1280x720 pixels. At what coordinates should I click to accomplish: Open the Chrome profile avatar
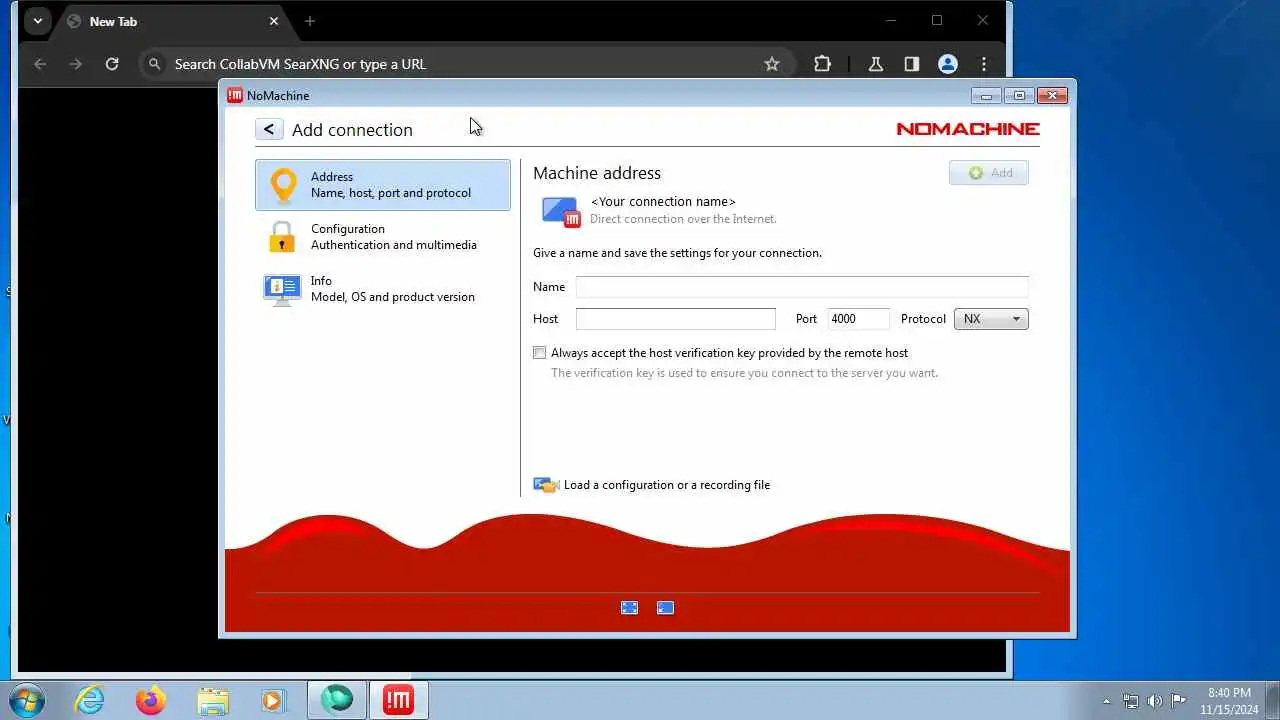pyautogui.click(x=948, y=64)
